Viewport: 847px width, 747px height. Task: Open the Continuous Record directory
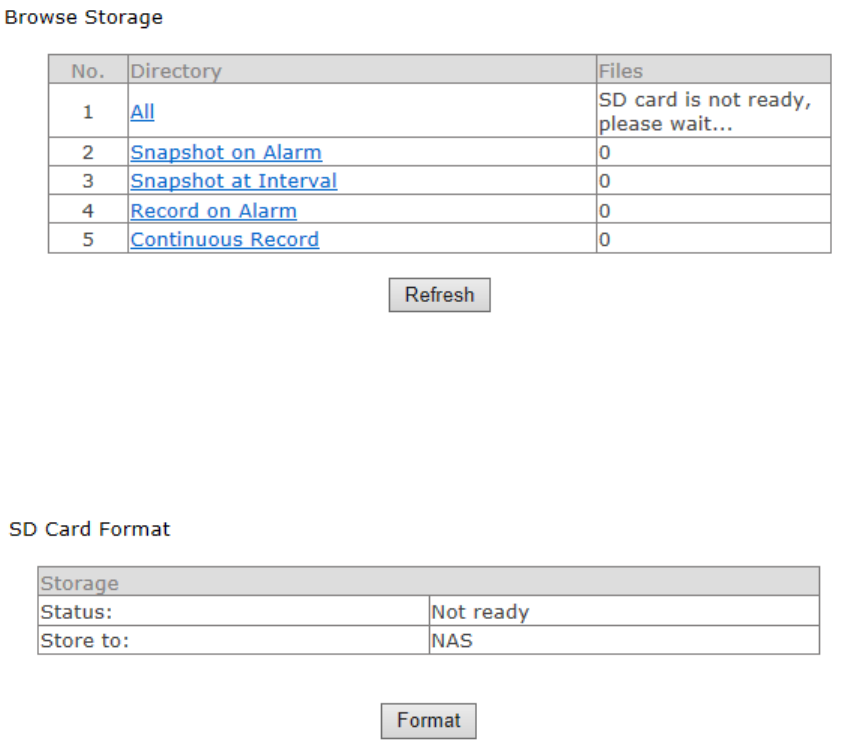[x=225, y=239]
